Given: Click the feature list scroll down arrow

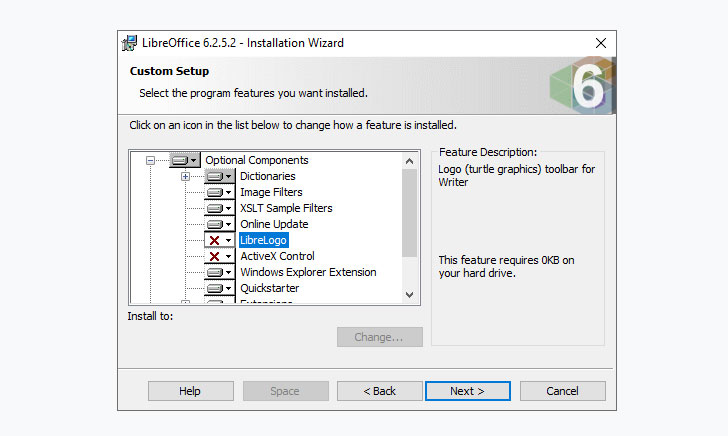Looking at the screenshot, I should coord(410,295).
